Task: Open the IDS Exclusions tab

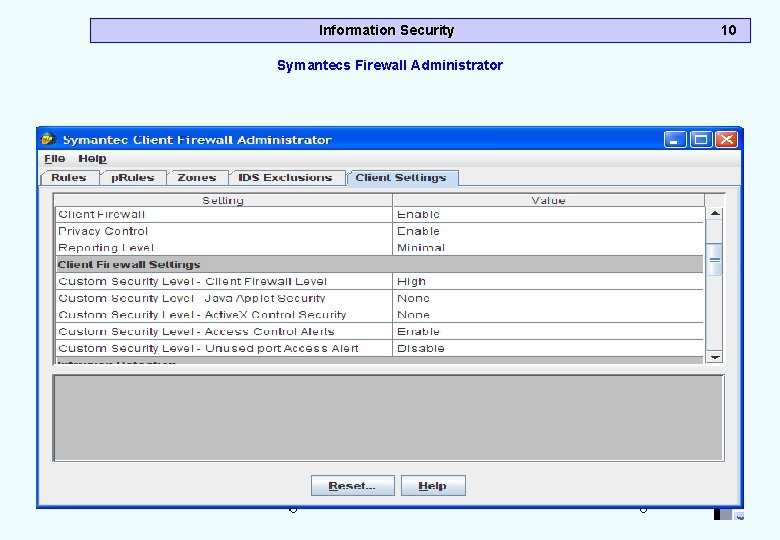Action: click(x=285, y=178)
